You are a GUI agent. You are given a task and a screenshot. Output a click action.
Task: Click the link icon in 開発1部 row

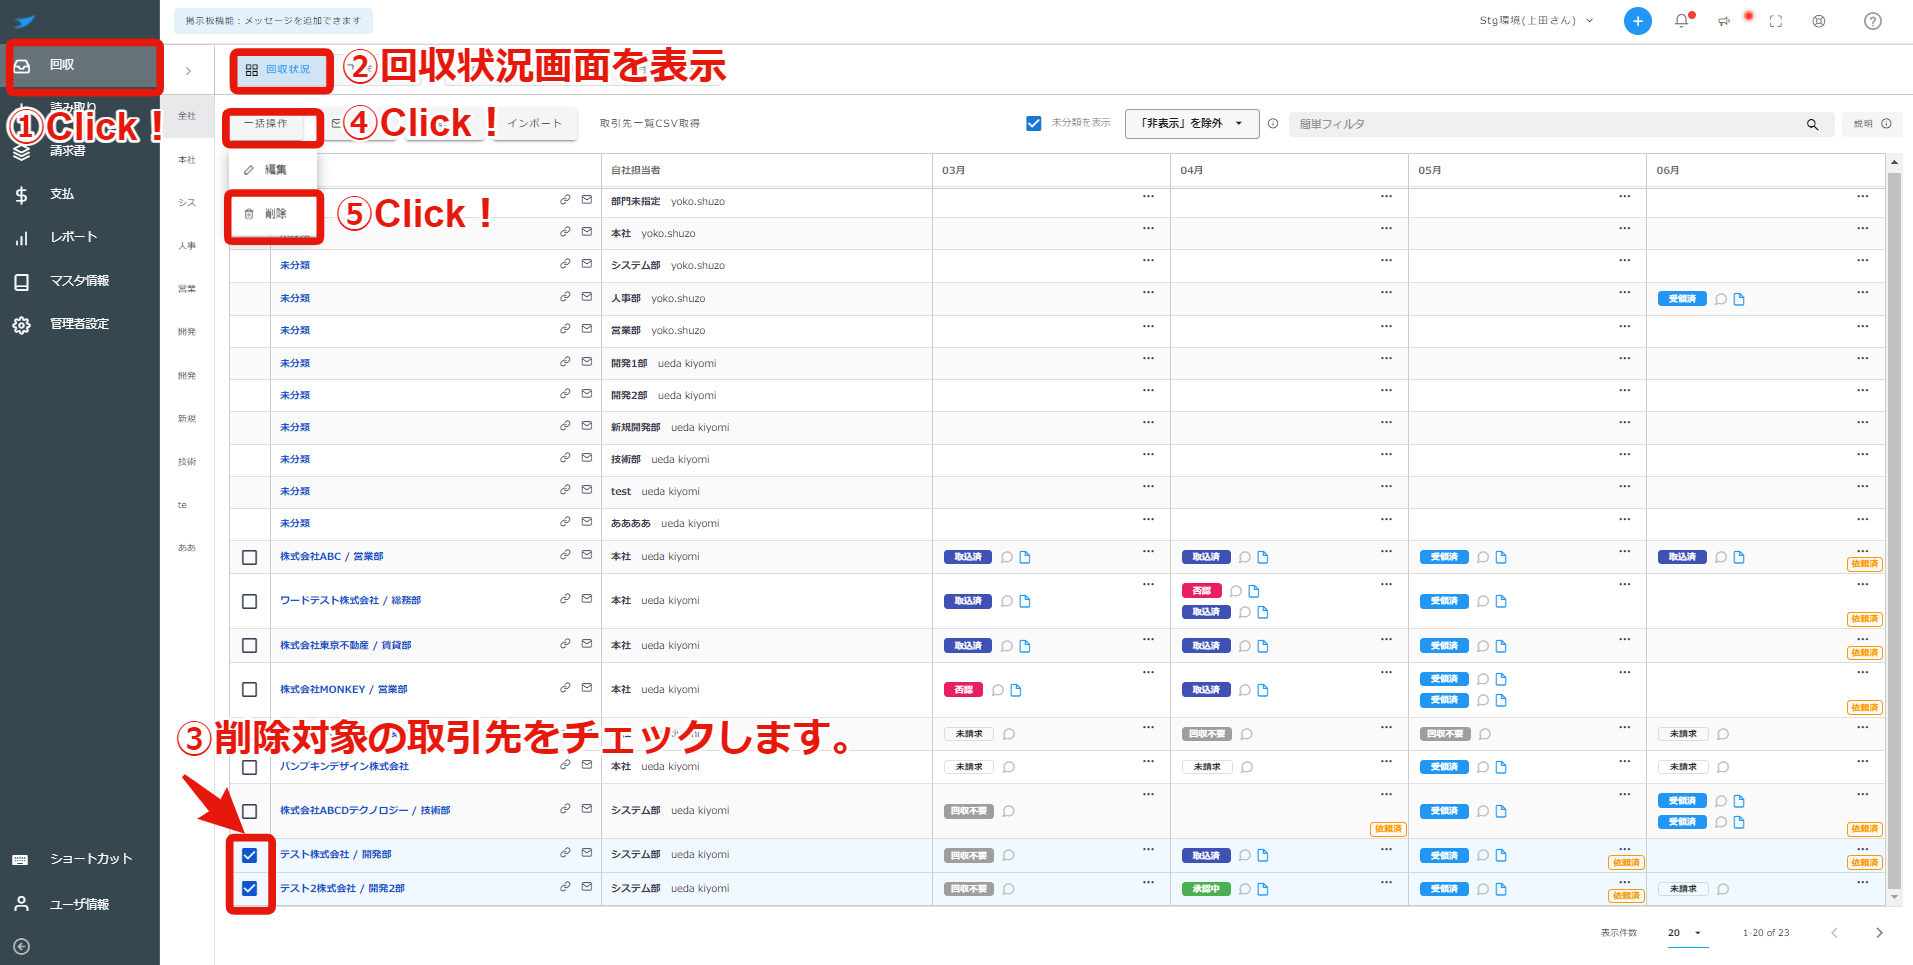[565, 362]
